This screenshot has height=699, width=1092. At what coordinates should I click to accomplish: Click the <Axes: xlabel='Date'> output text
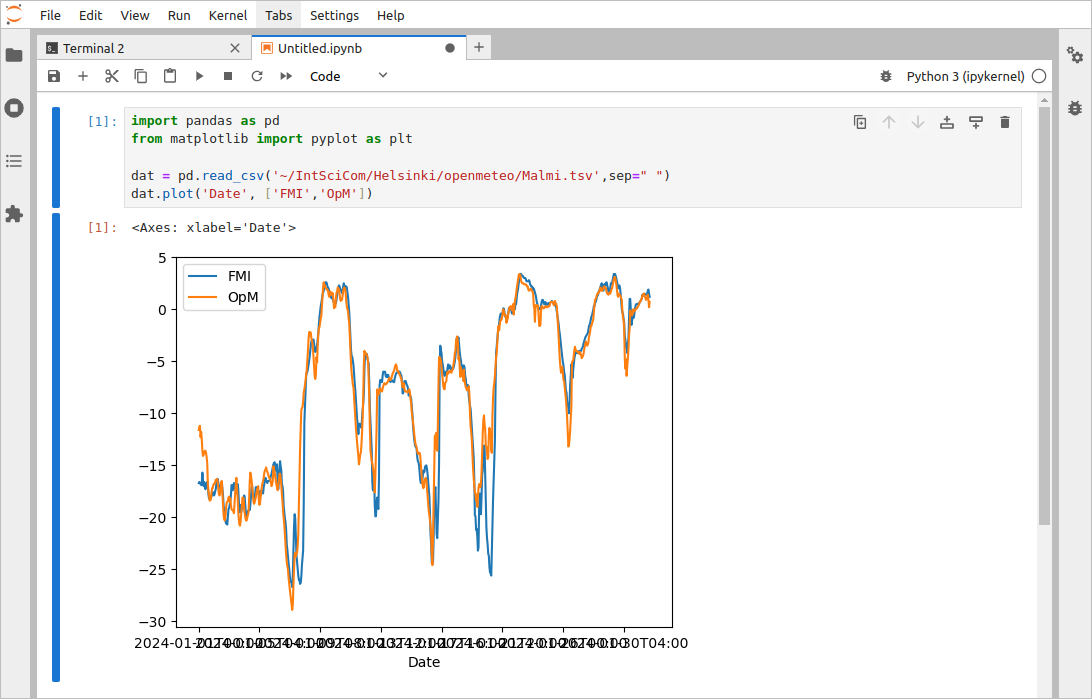click(213, 228)
